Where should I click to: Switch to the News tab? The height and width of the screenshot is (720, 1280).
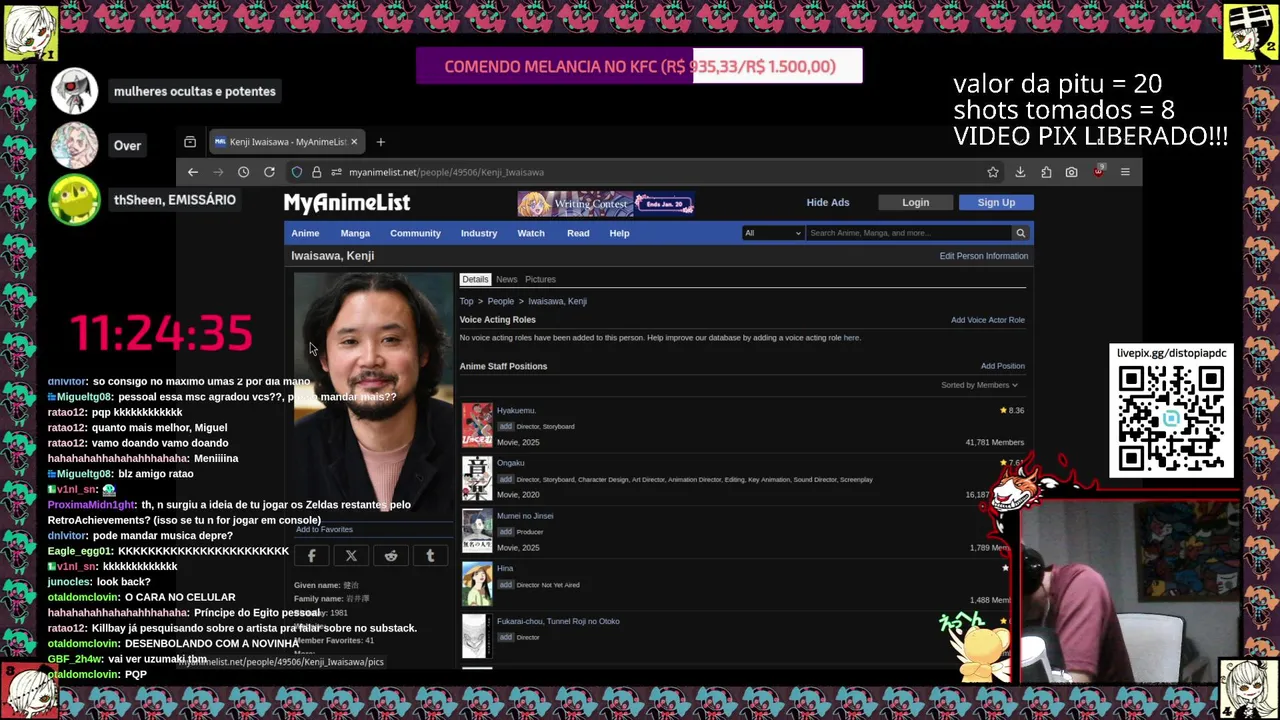(x=506, y=279)
